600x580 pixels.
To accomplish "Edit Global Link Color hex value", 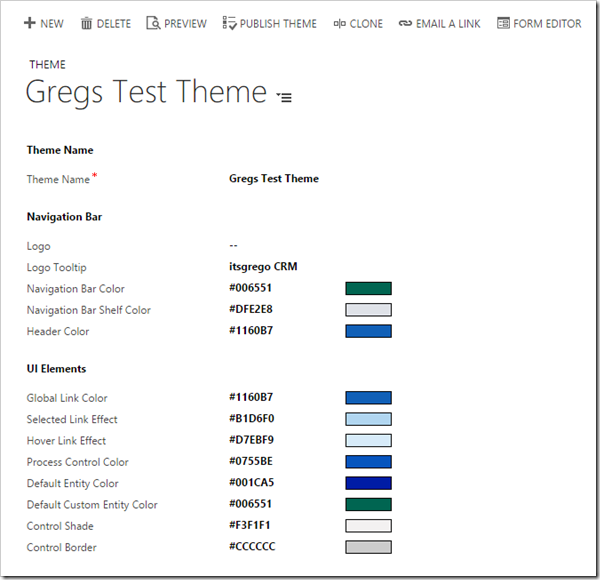I will point(250,398).
